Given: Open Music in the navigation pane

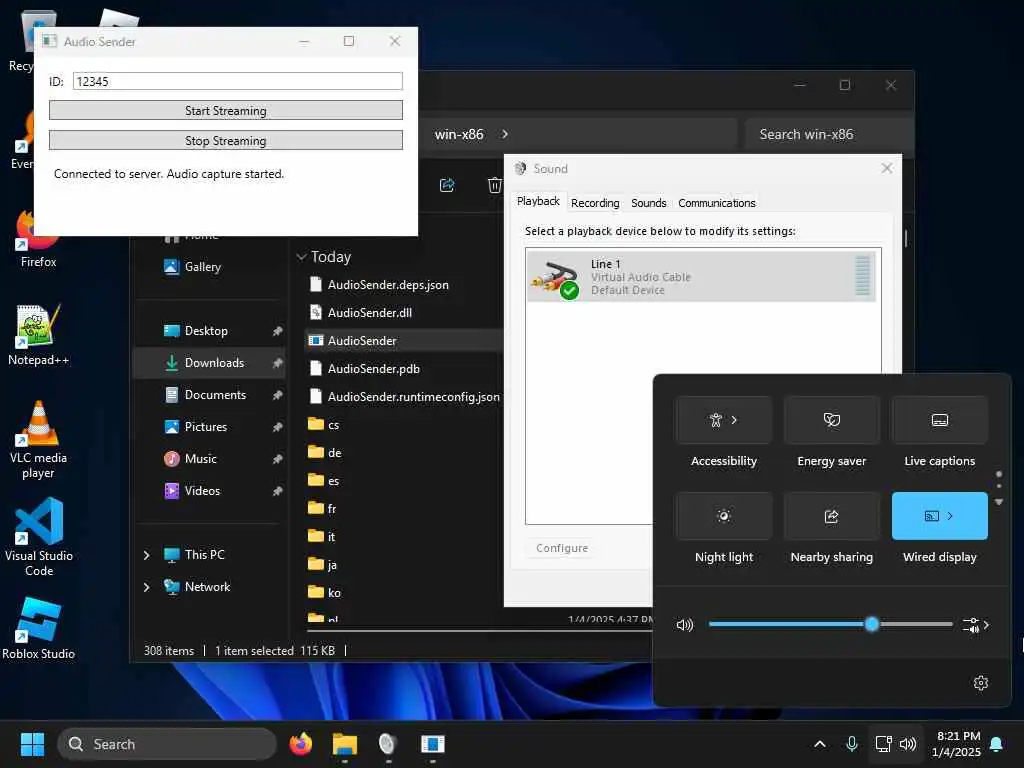Looking at the screenshot, I should [200, 458].
